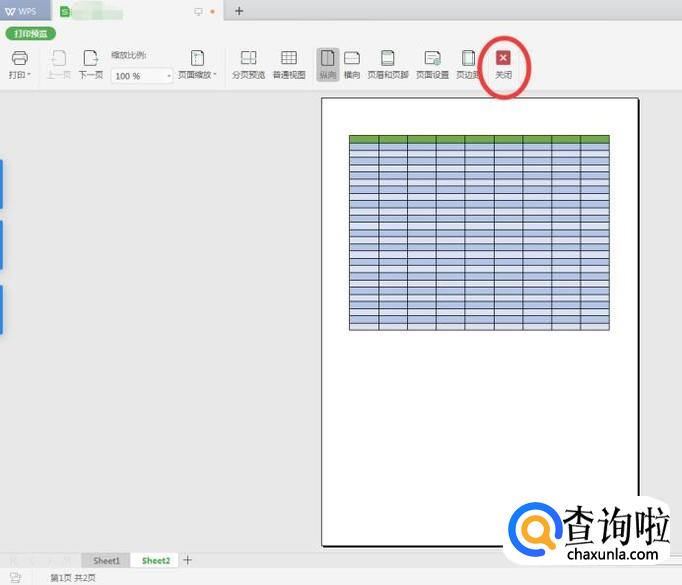This screenshot has height=585, width=682.
Task: Add a new sheet with plus button
Action: click(x=187, y=560)
